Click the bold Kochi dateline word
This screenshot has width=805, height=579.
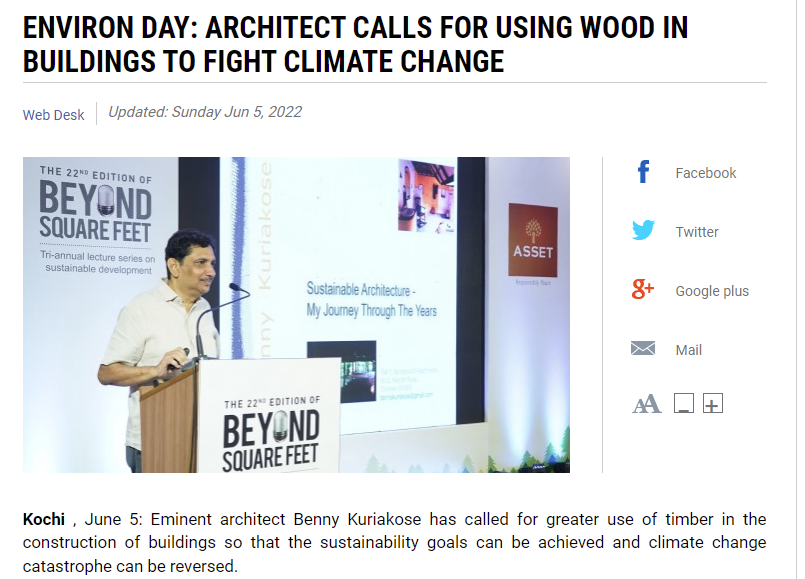[44, 519]
